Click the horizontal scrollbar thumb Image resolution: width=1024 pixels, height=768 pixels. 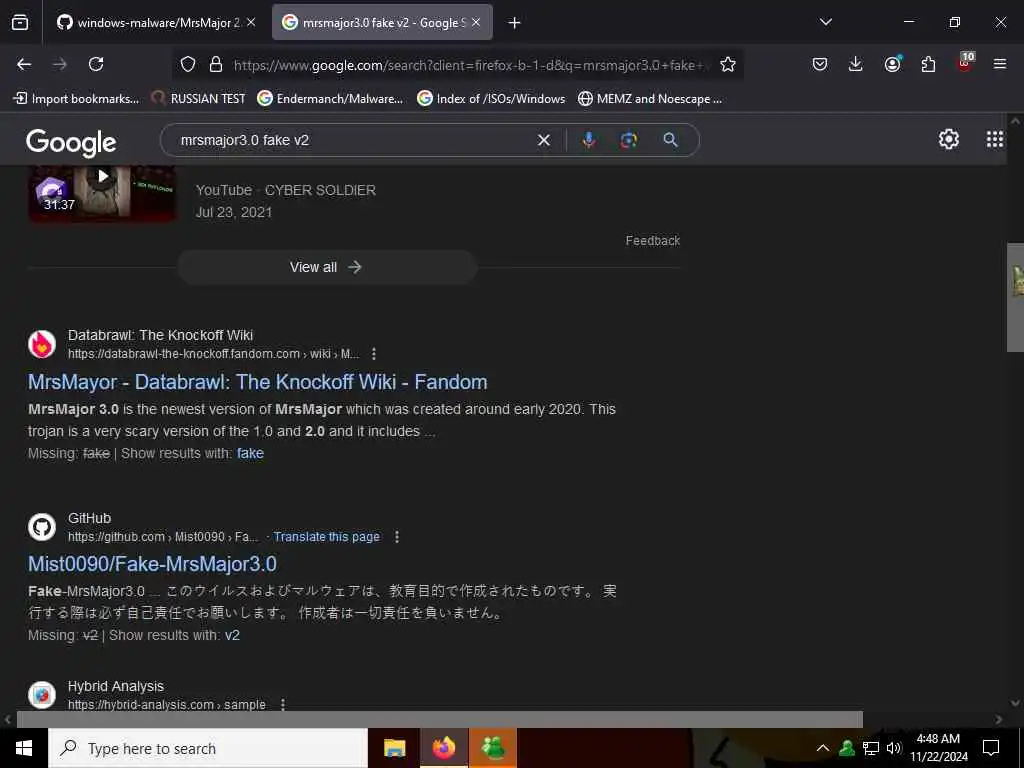440,719
